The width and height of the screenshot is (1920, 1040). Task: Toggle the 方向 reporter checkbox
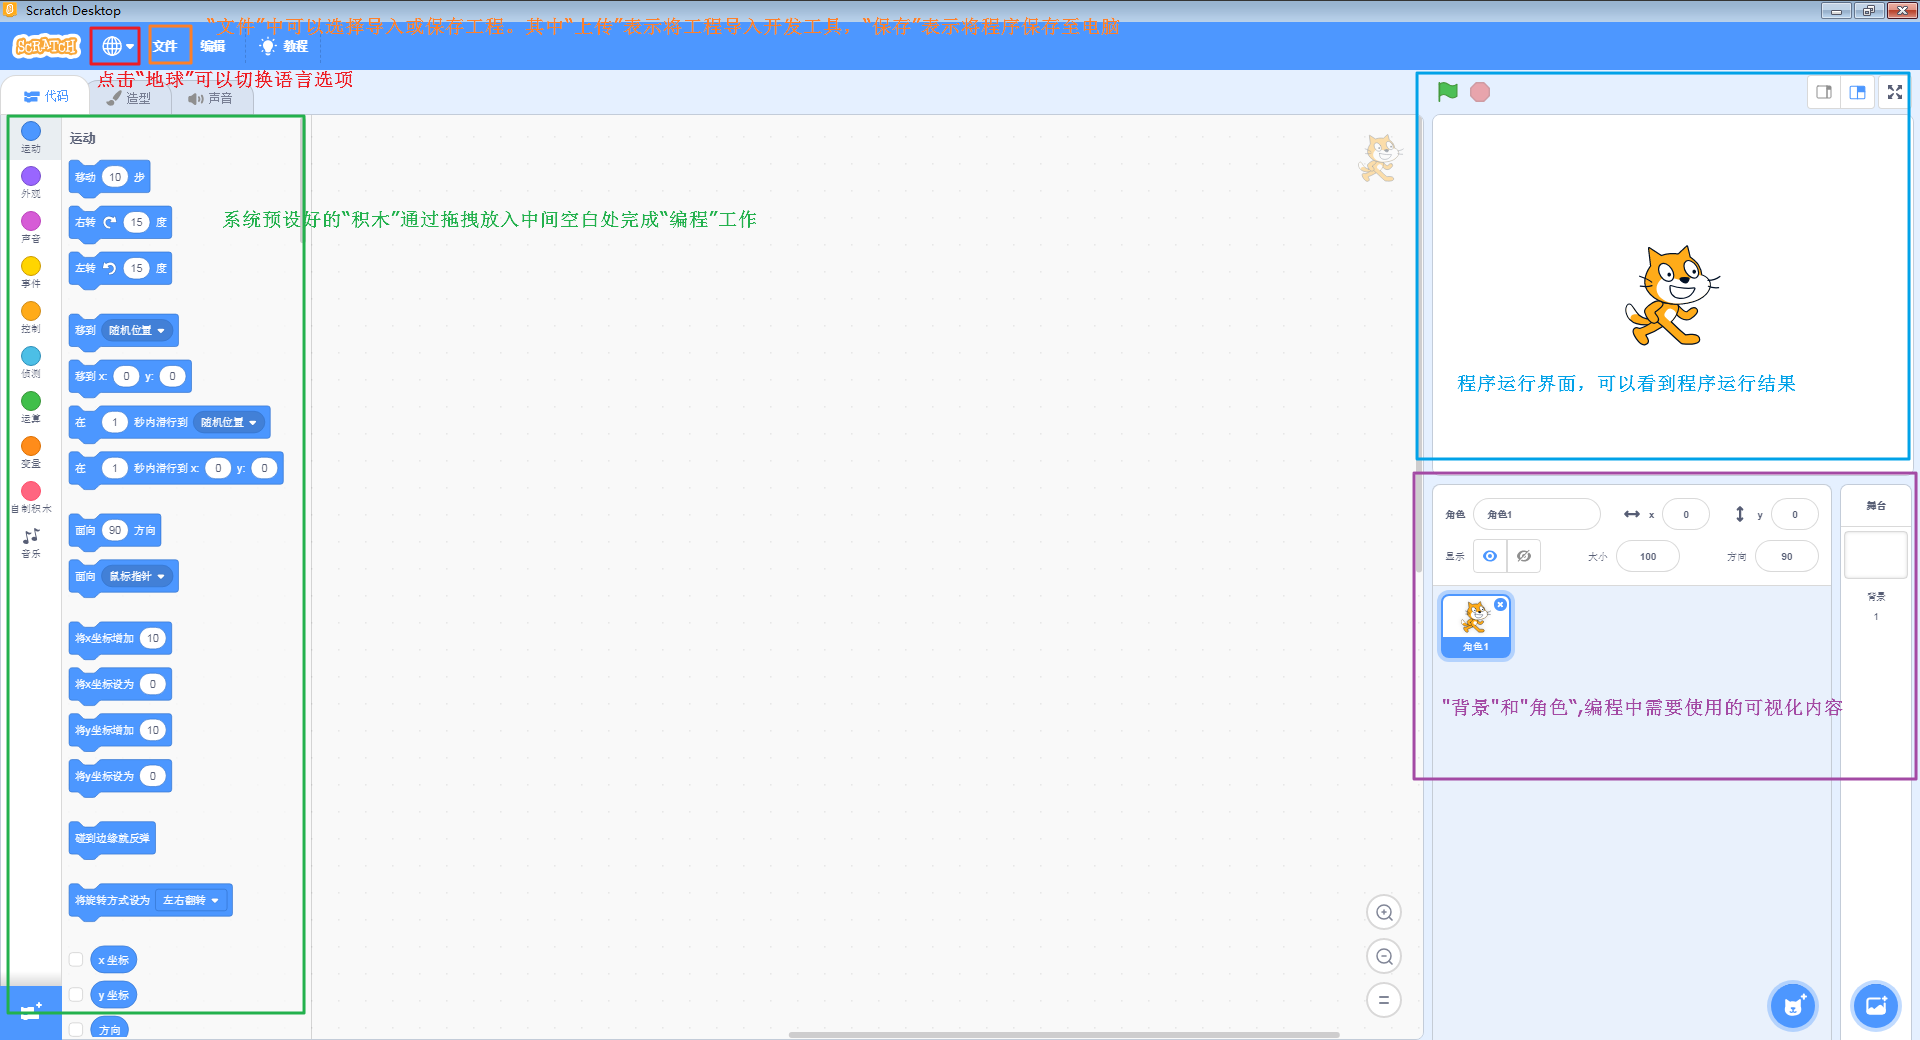pyautogui.click(x=76, y=1029)
